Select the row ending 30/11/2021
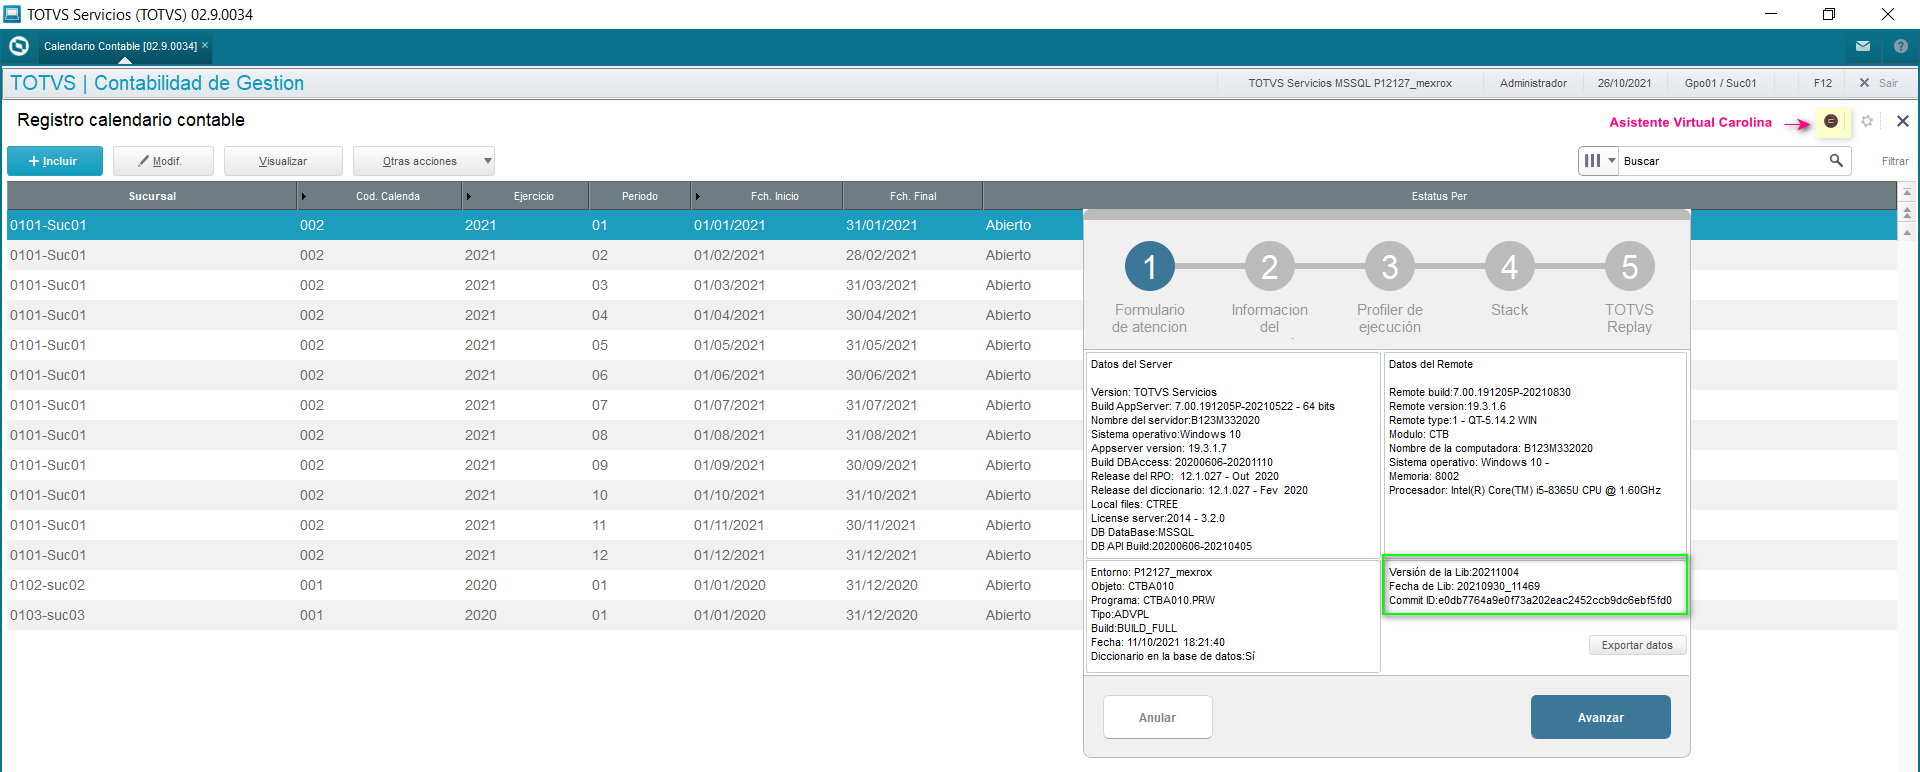This screenshot has height=772, width=1920. coord(545,525)
